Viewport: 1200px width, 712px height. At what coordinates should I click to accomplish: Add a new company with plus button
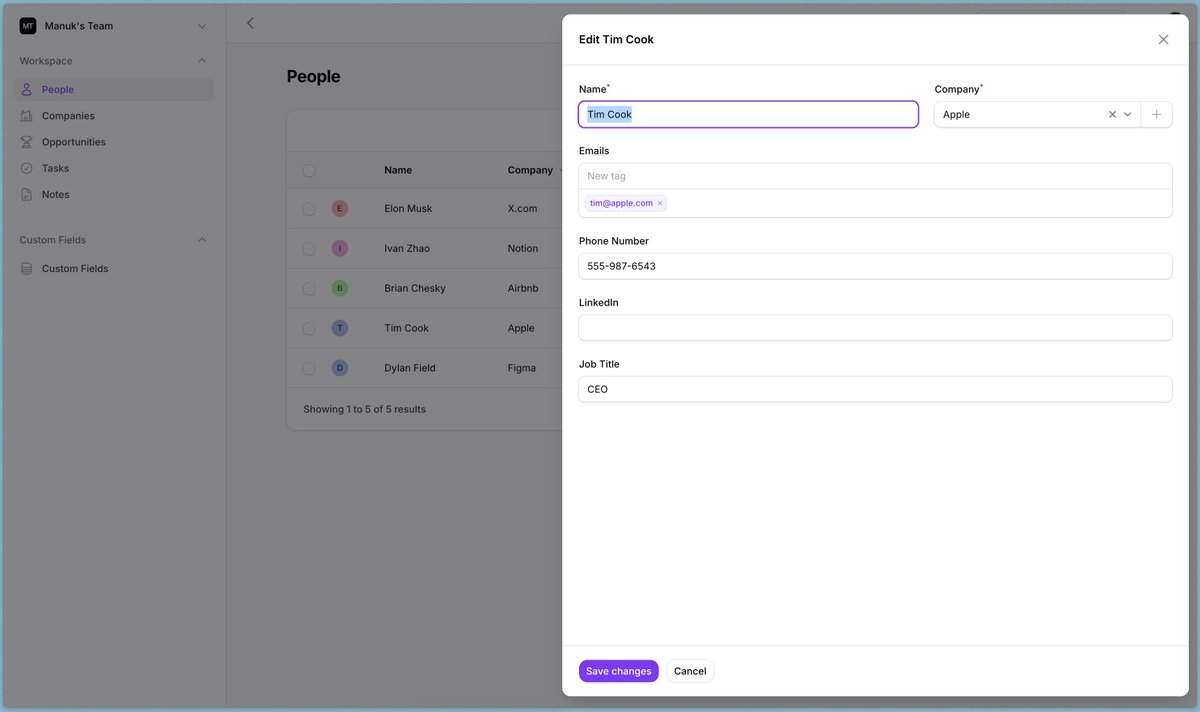1156,115
